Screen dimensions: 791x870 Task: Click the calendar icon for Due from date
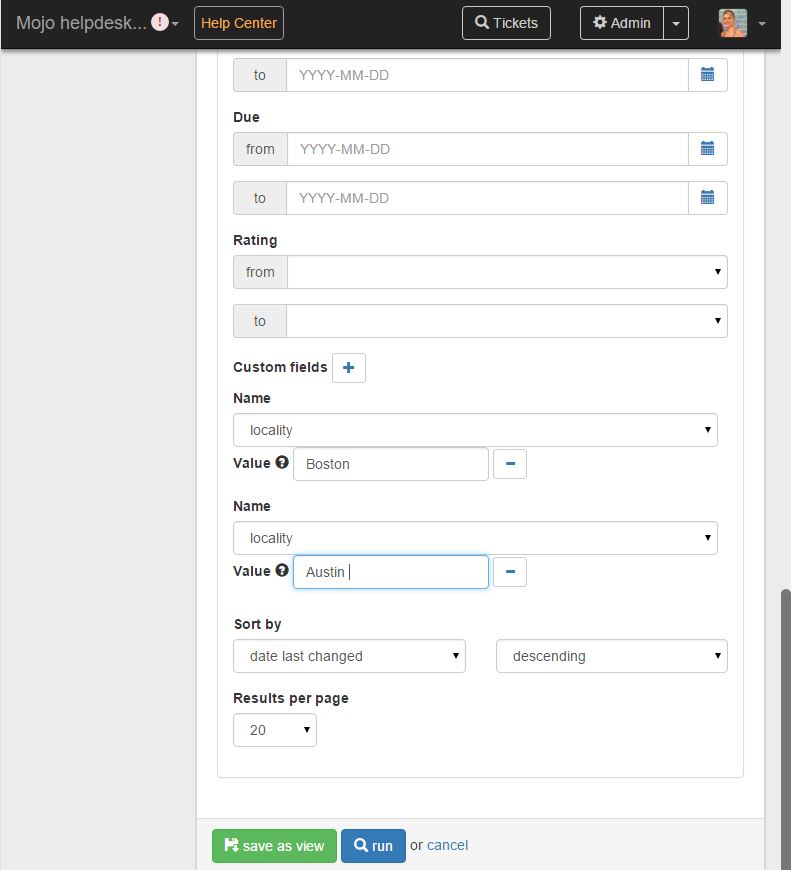(707, 149)
